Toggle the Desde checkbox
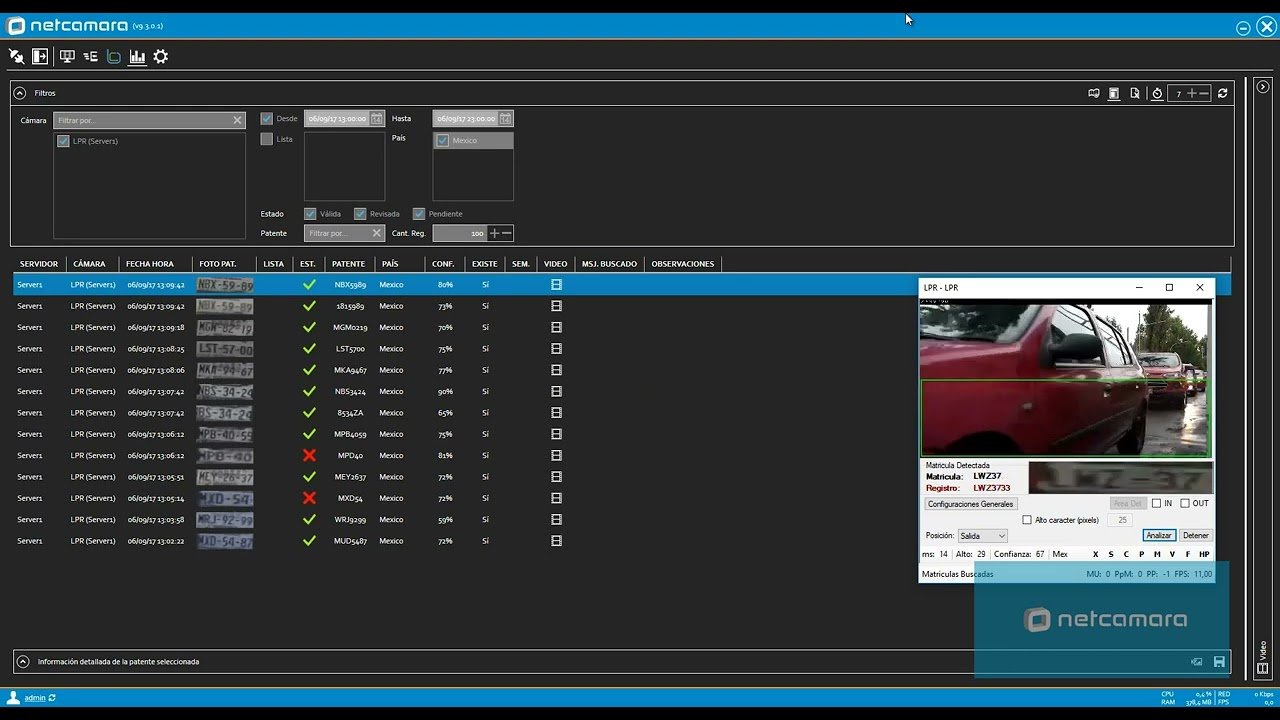This screenshot has width=1280, height=720. [x=267, y=118]
